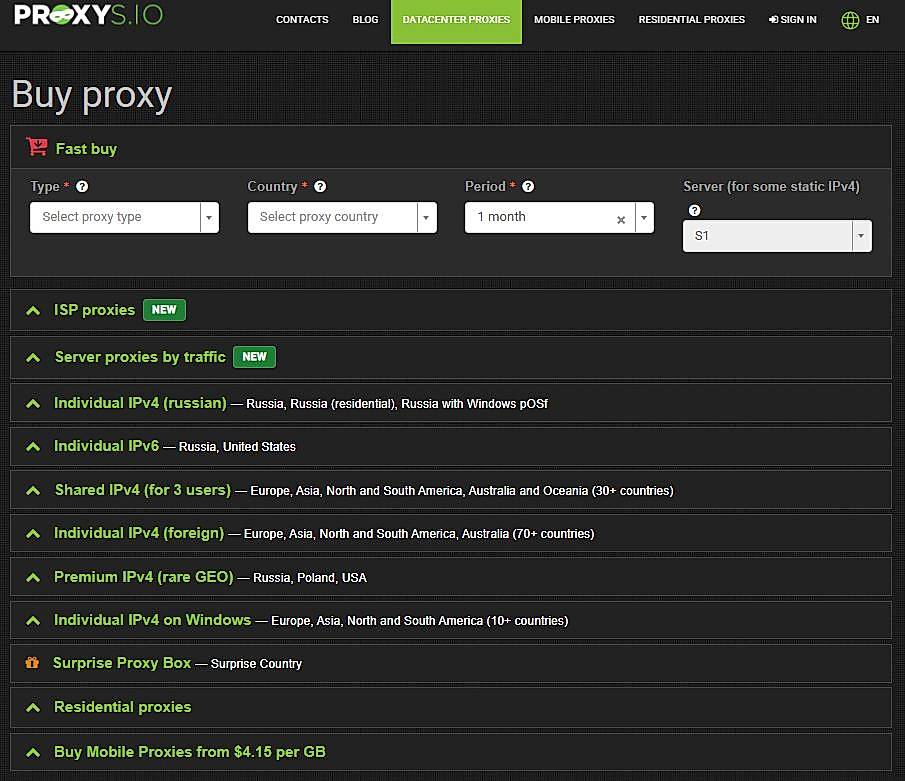This screenshot has height=781, width=905.
Task: Open Individual IPv4 (russian) heading
Action: pyautogui.click(x=140, y=403)
